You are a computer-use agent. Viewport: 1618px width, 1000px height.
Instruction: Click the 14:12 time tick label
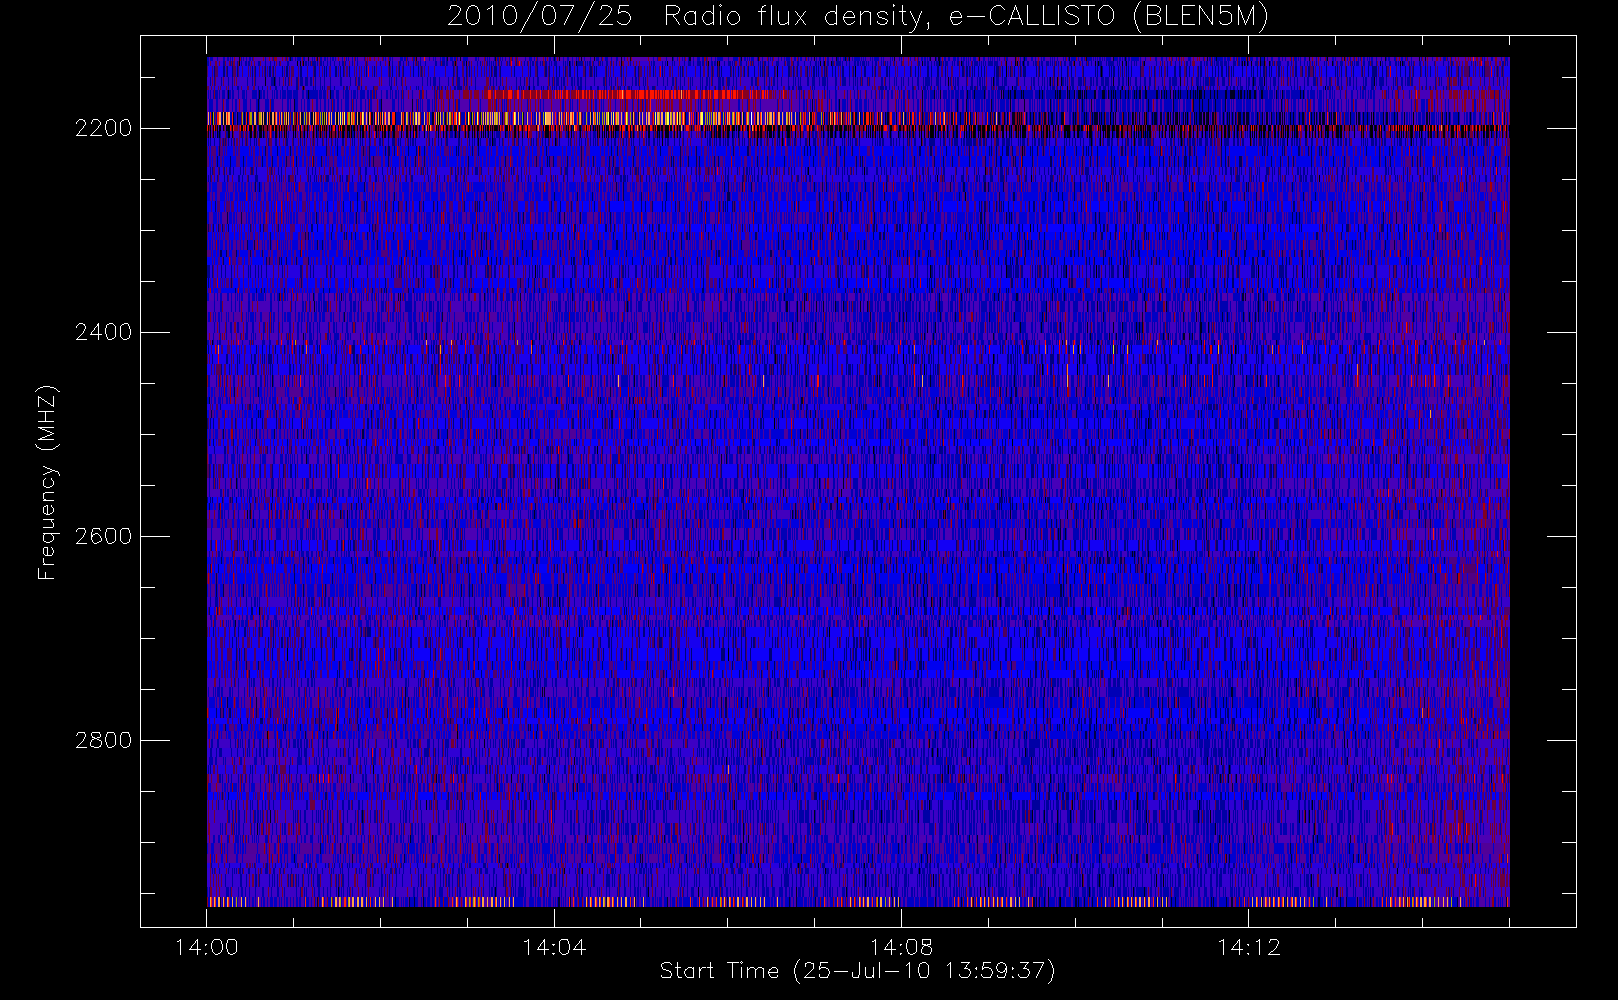(1248, 947)
